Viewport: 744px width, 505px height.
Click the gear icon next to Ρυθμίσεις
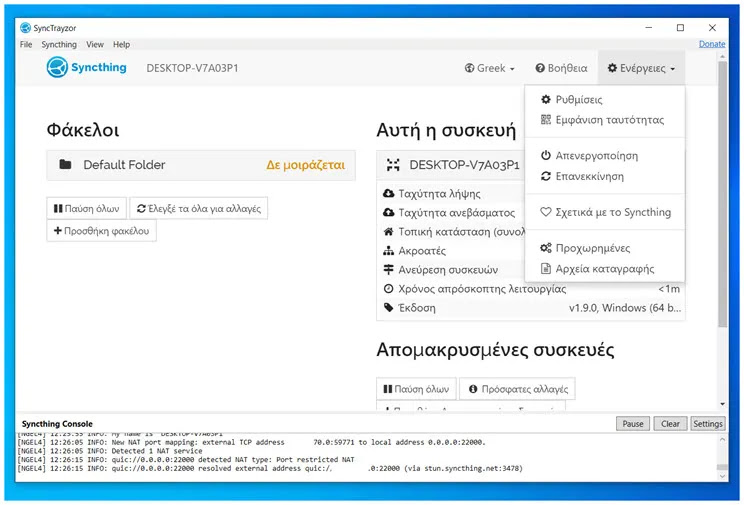pos(546,99)
